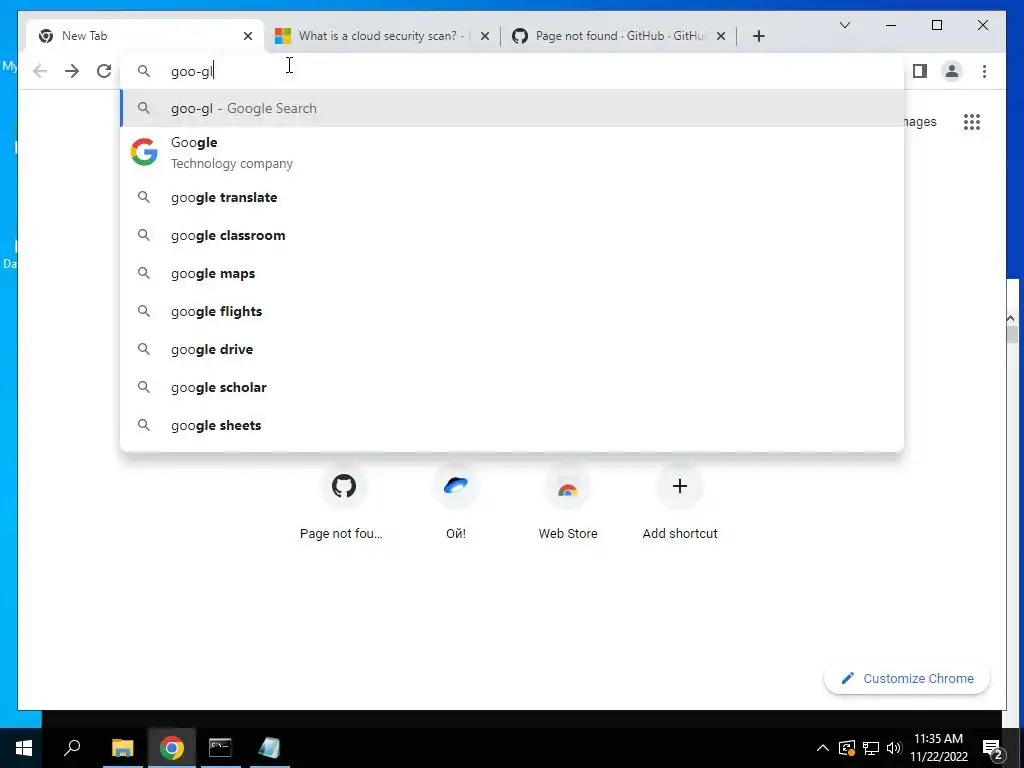Open the notification center icon
The image size is (1024, 768).
coord(992,749)
